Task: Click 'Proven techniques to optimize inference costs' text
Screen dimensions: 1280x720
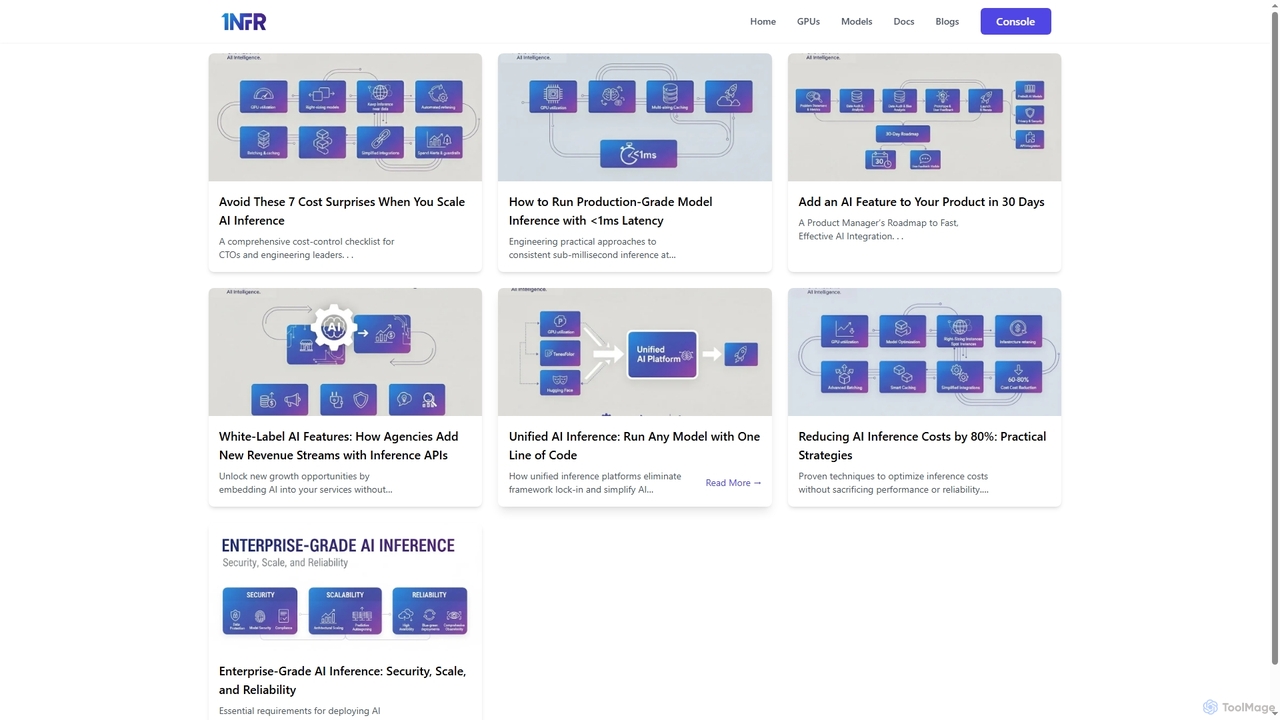Action: coord(893,483)
